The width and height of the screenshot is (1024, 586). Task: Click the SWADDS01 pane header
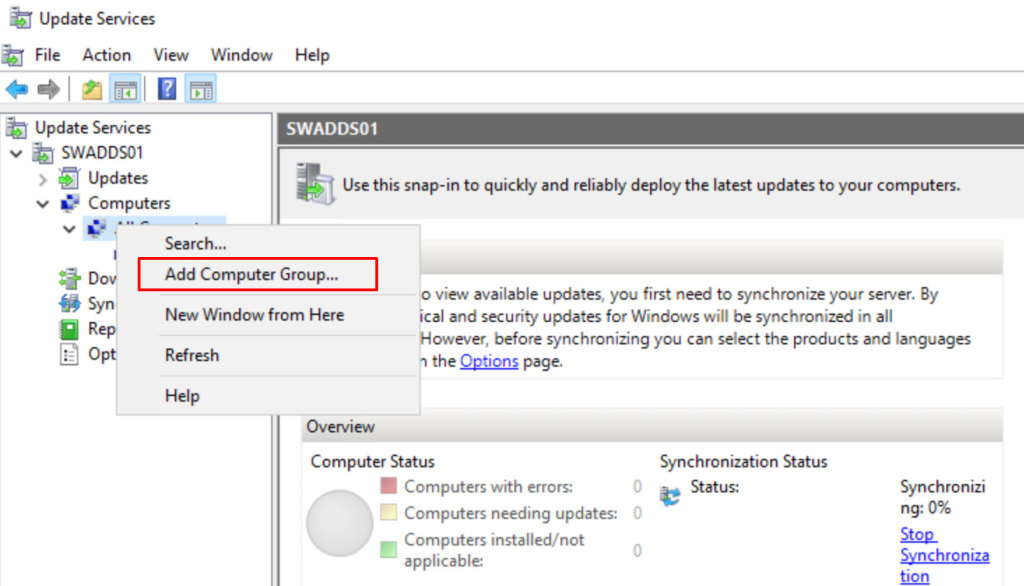650,129
